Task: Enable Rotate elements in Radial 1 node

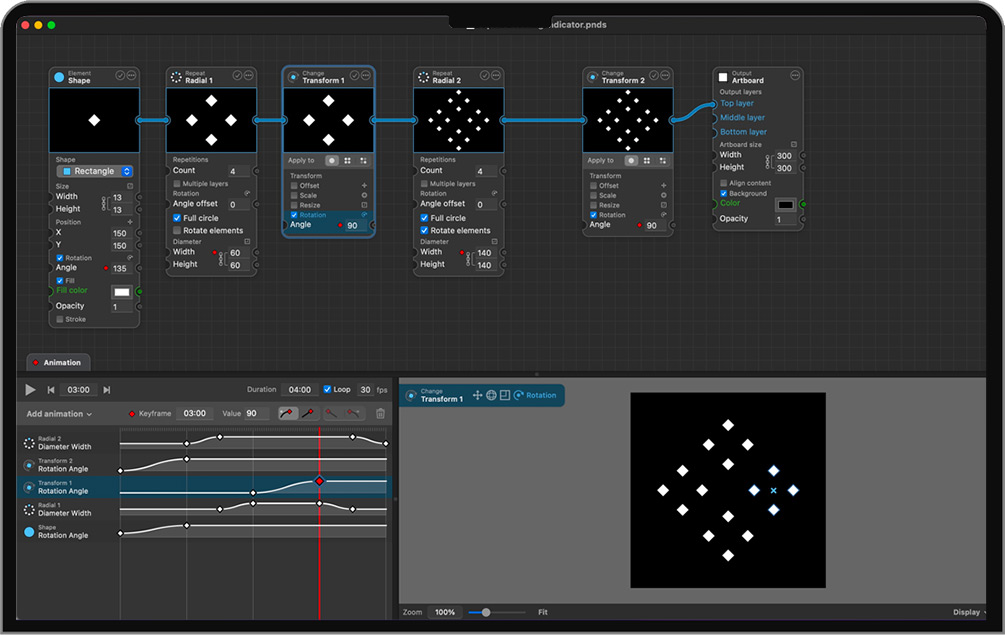Action: click(177, 230)
